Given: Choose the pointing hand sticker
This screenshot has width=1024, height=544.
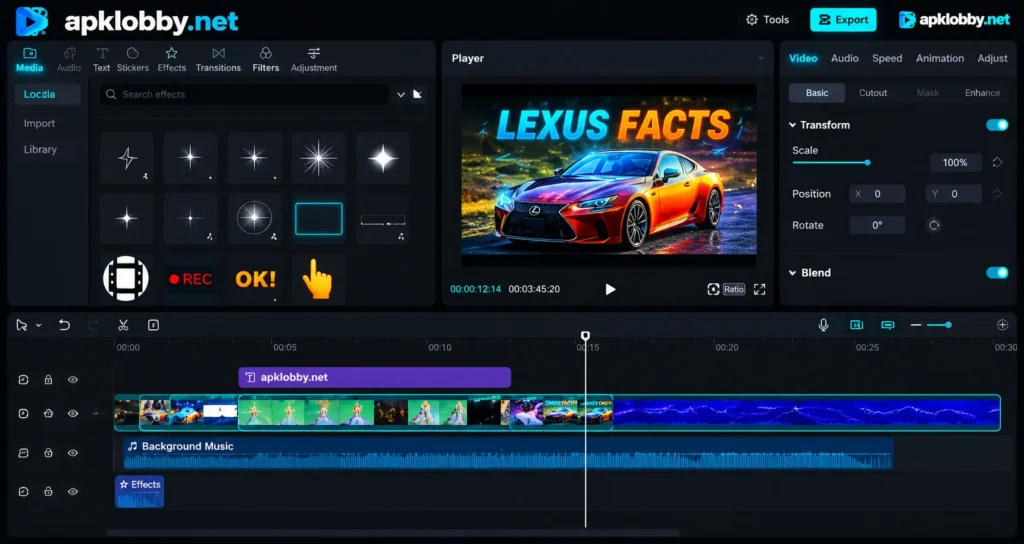Looking at the screenshot, I should (318, 279).
